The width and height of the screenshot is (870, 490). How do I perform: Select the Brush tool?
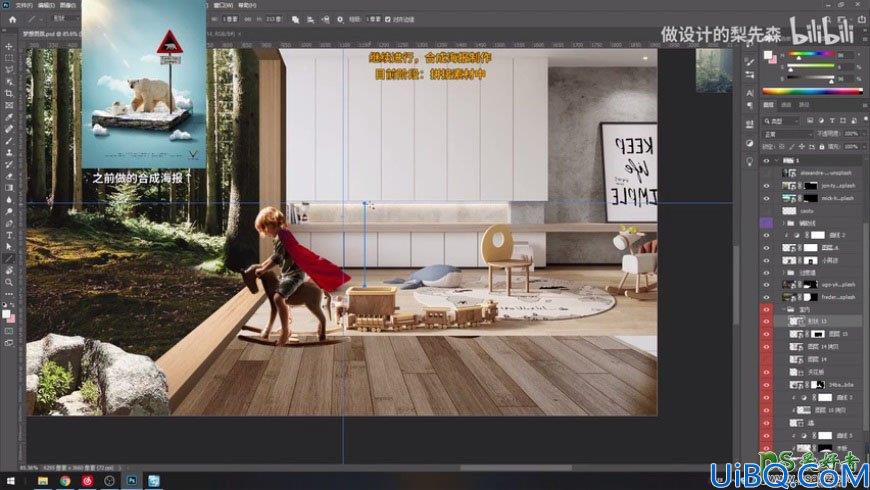click(x=9, y=140)
